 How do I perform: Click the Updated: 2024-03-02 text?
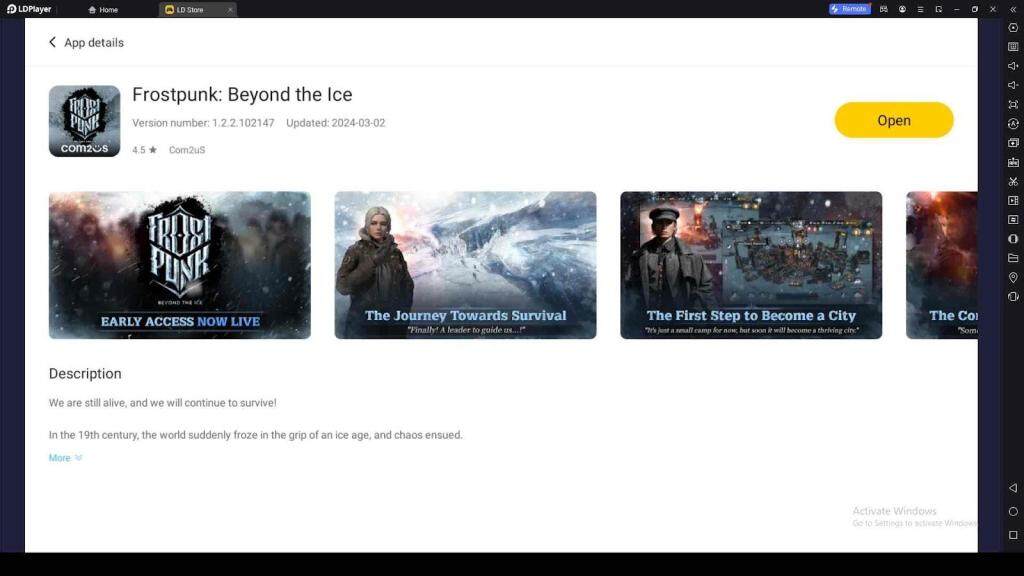pyautogui.click(x=336, y=123)
